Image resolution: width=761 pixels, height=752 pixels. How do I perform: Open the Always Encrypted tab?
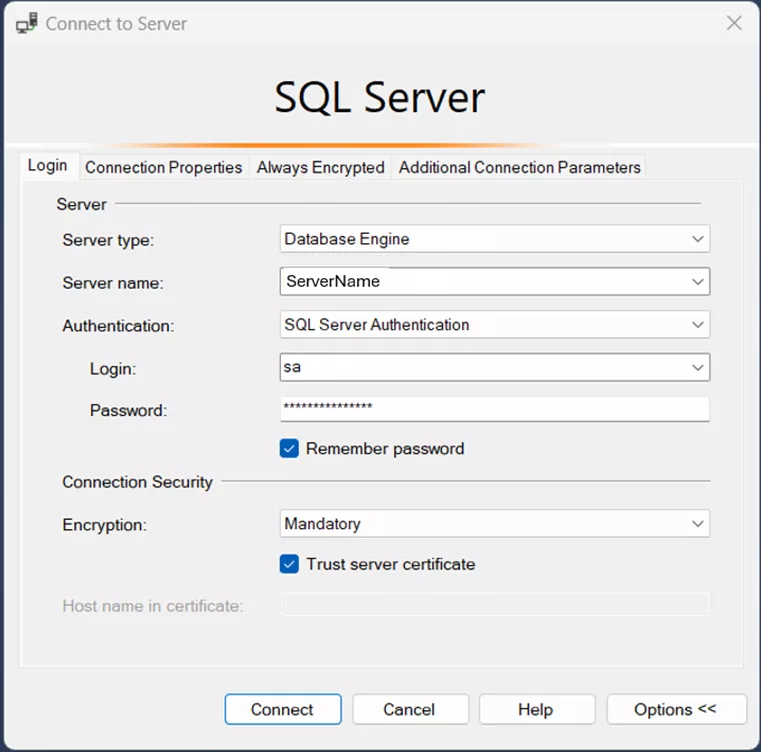pos(320,167)
